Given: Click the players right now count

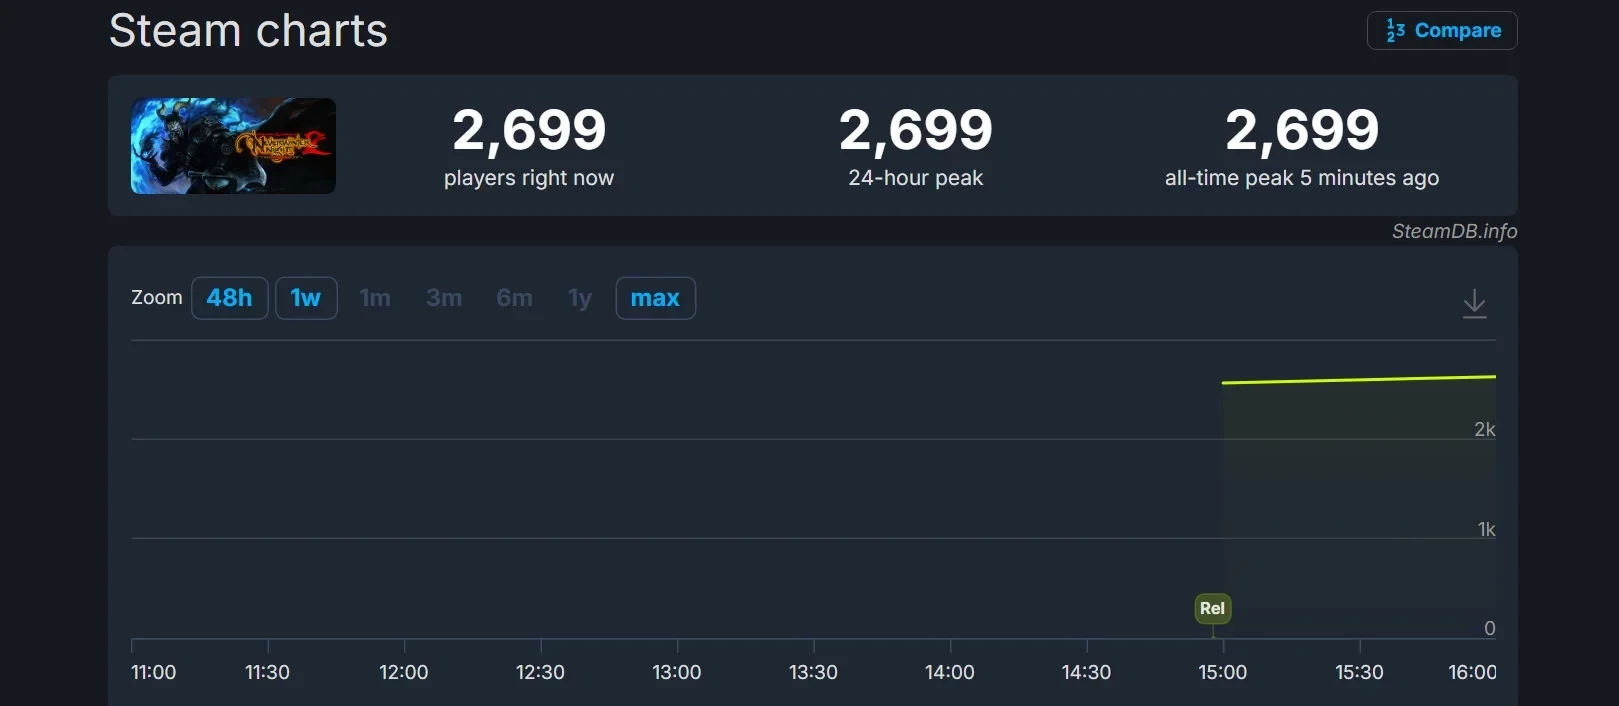Looking at the screenshot, I should coord(529,130).
